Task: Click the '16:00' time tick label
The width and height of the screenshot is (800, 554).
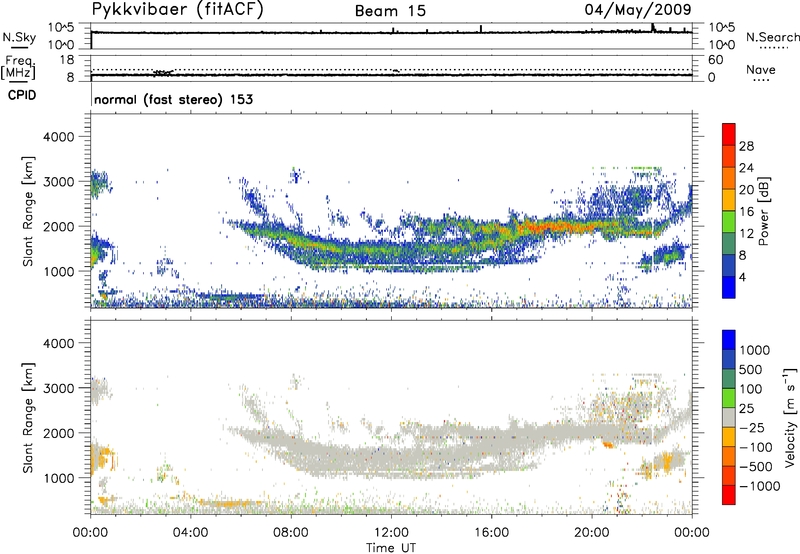Action: [491, 533]
